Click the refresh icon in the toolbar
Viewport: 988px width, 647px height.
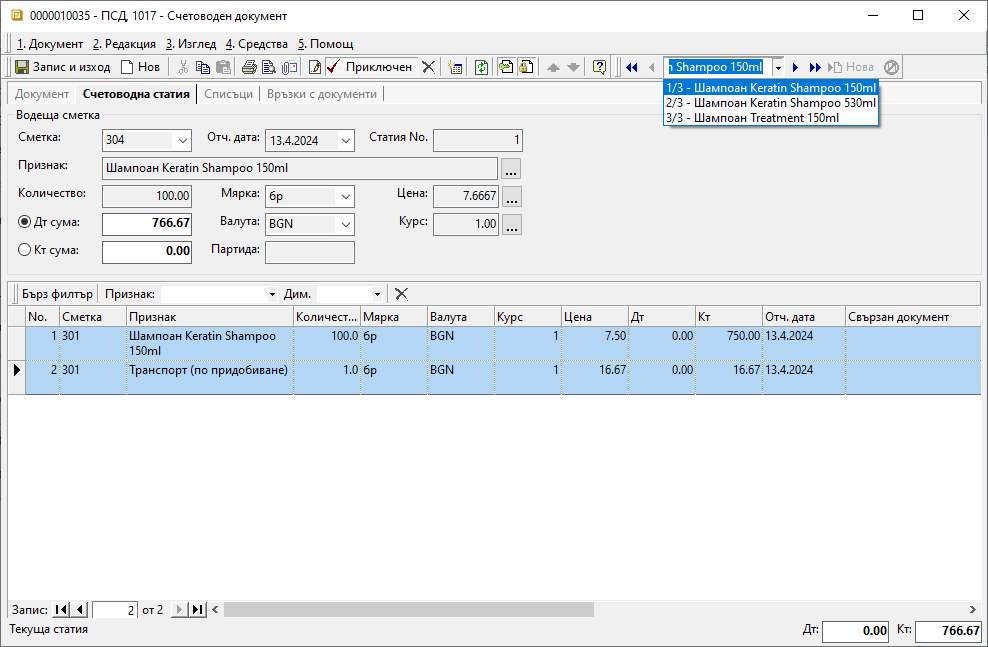click(x=481, y=67)
